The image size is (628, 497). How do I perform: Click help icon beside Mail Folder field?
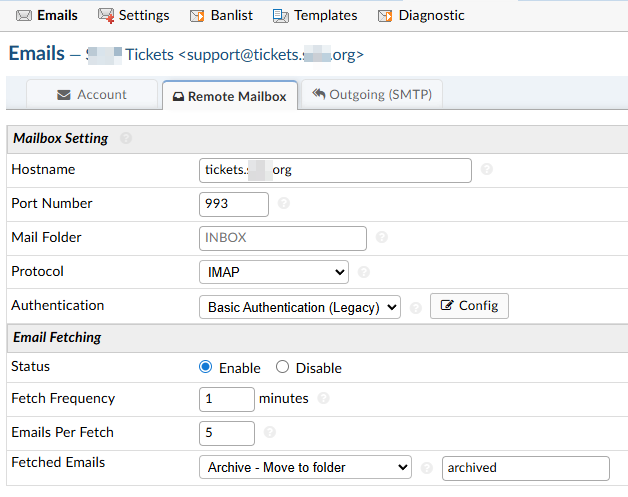(382, 238)
